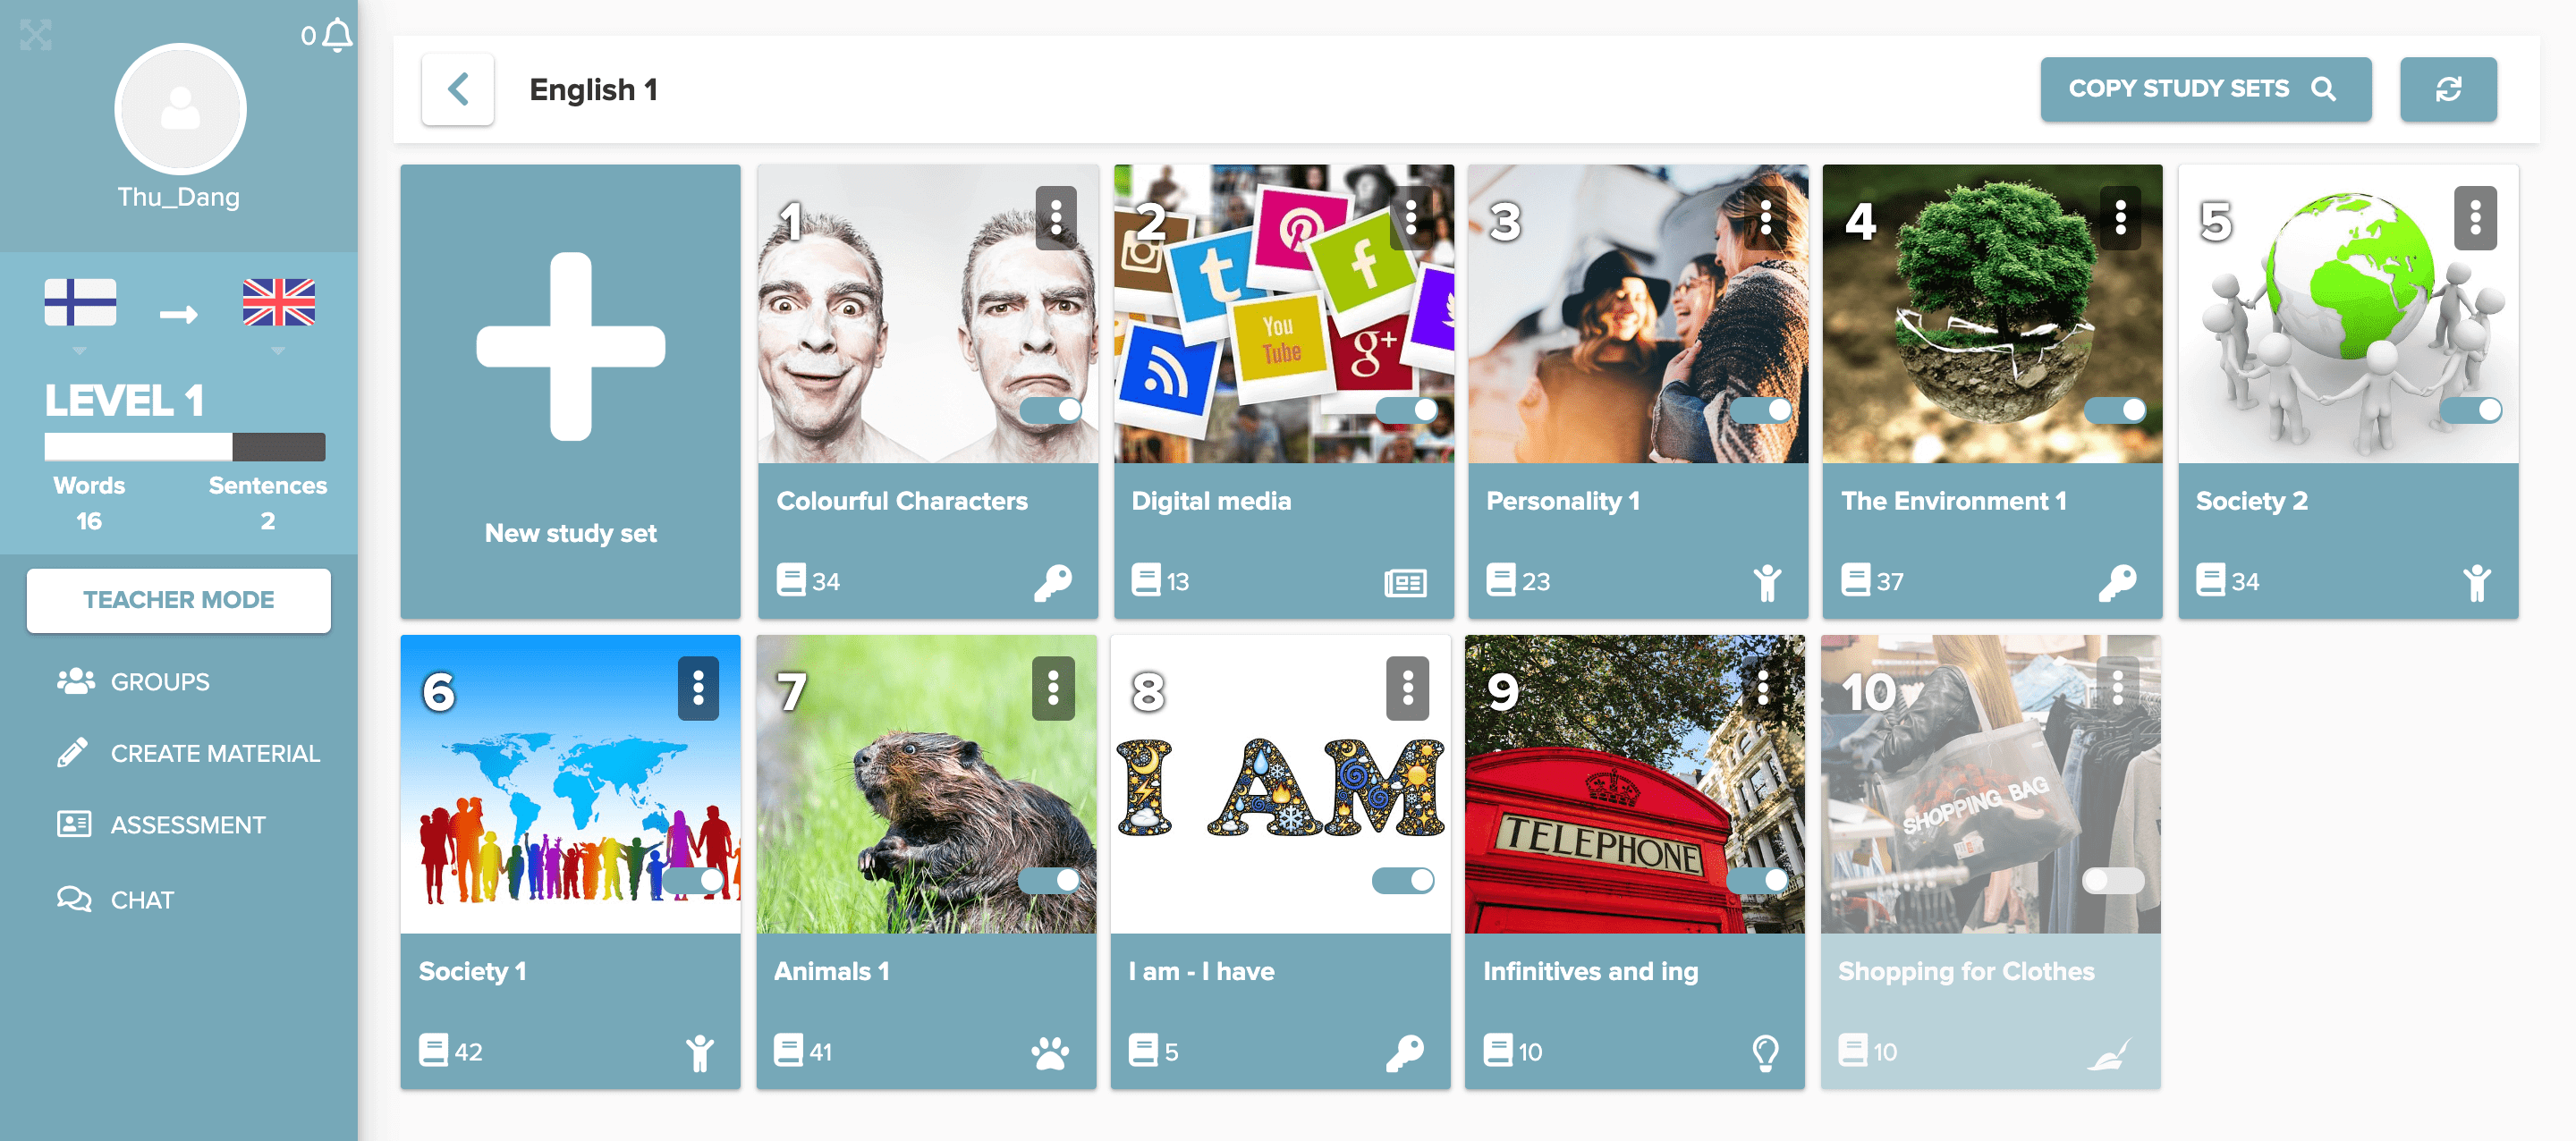Image resolution: width=2576 pixels, height=1141 pixels.
Task: Open the three-dot menu on Society 2
Action: (x=2475, y=217)
